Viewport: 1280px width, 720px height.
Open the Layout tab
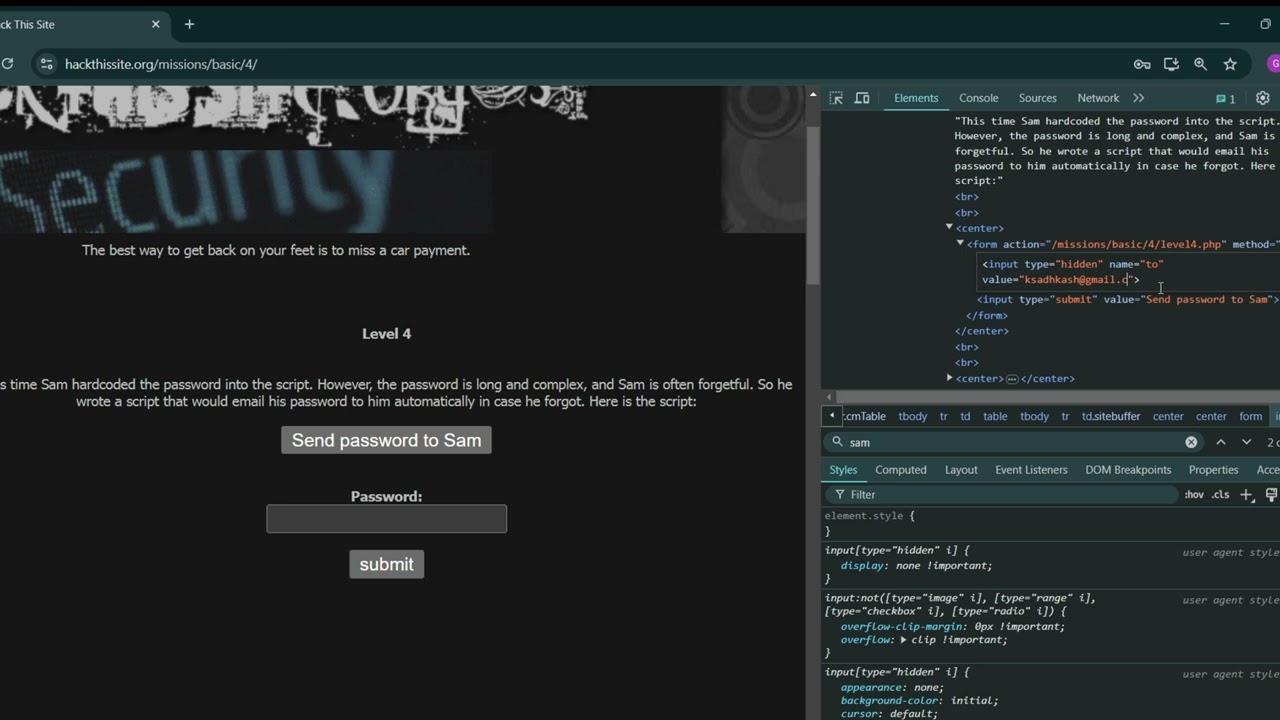tap(961, 470)
